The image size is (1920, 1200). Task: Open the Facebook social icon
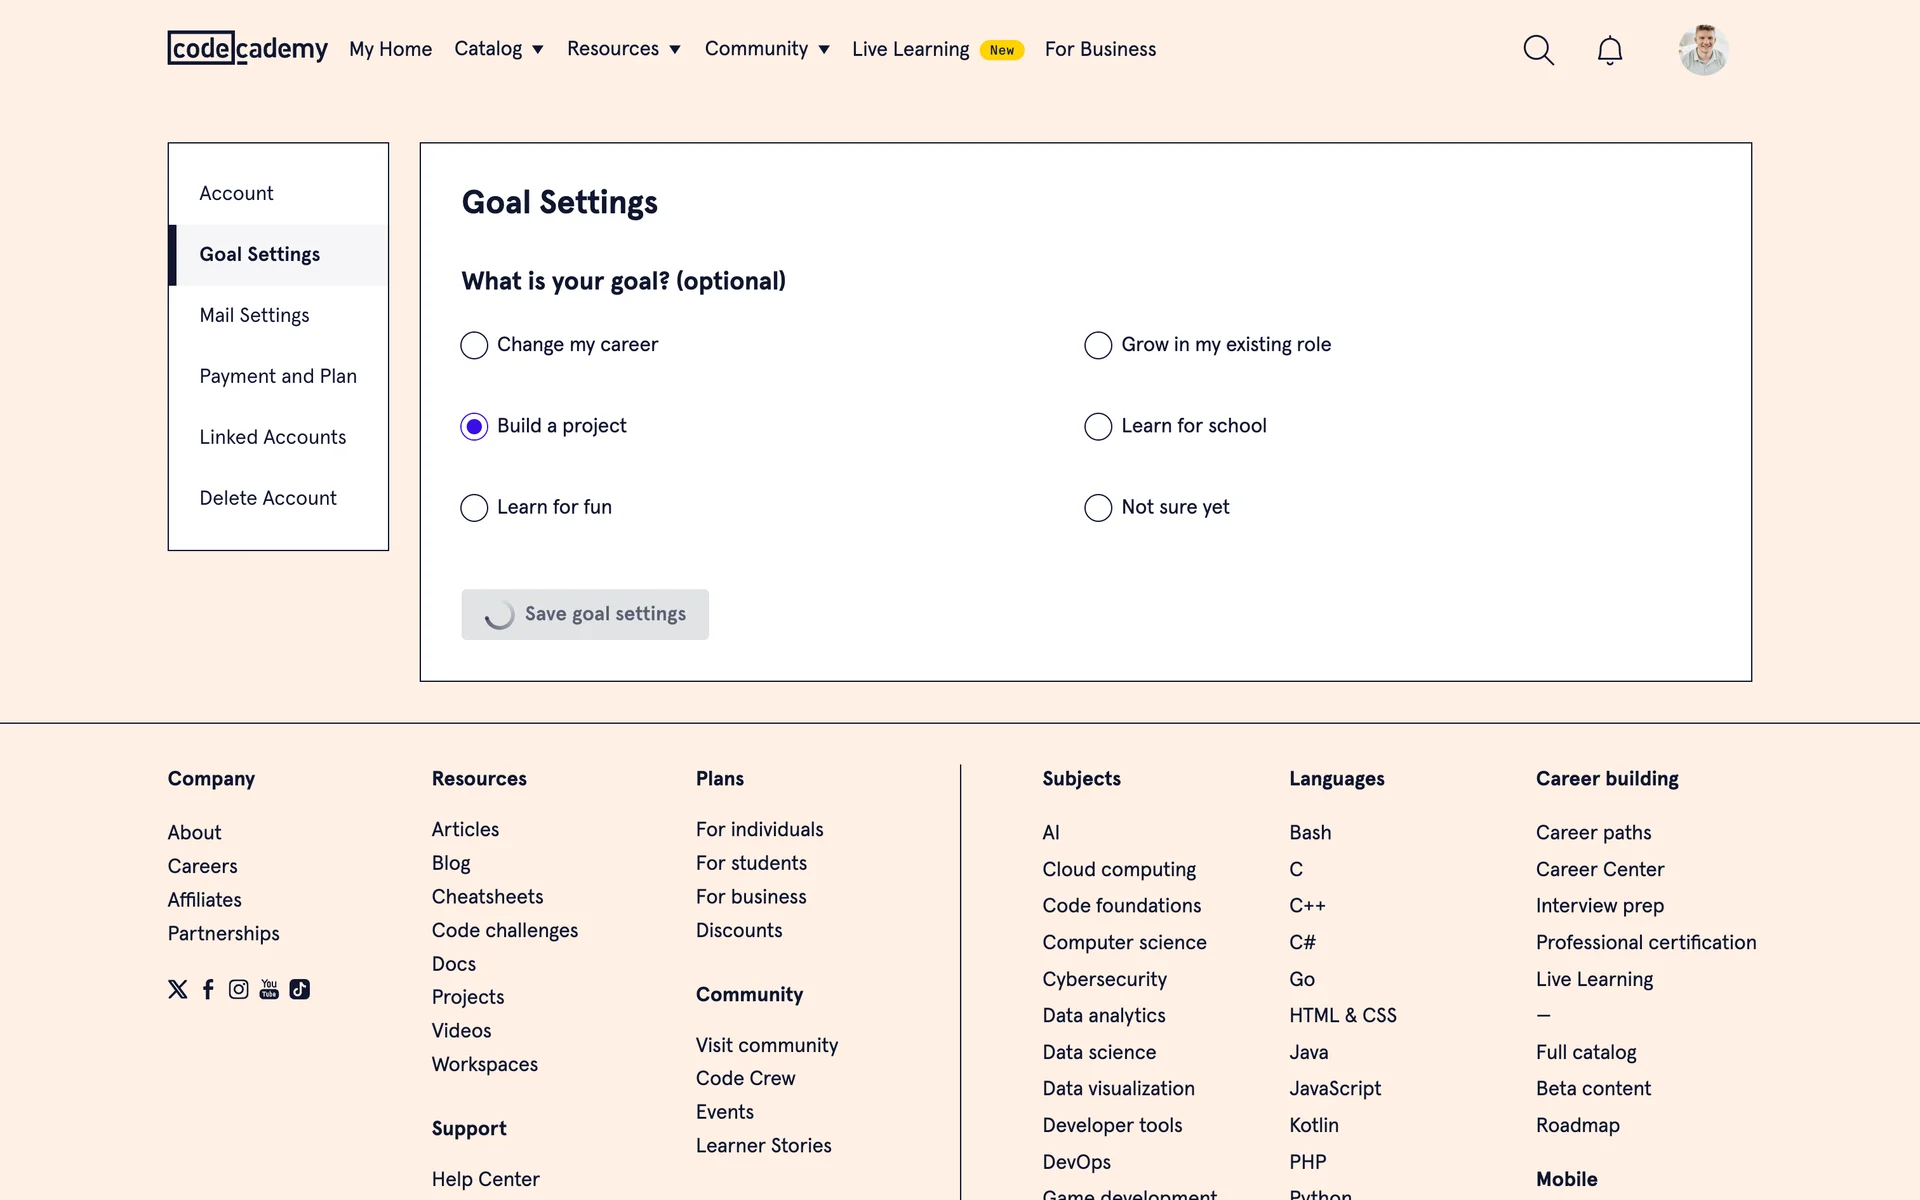208,989
